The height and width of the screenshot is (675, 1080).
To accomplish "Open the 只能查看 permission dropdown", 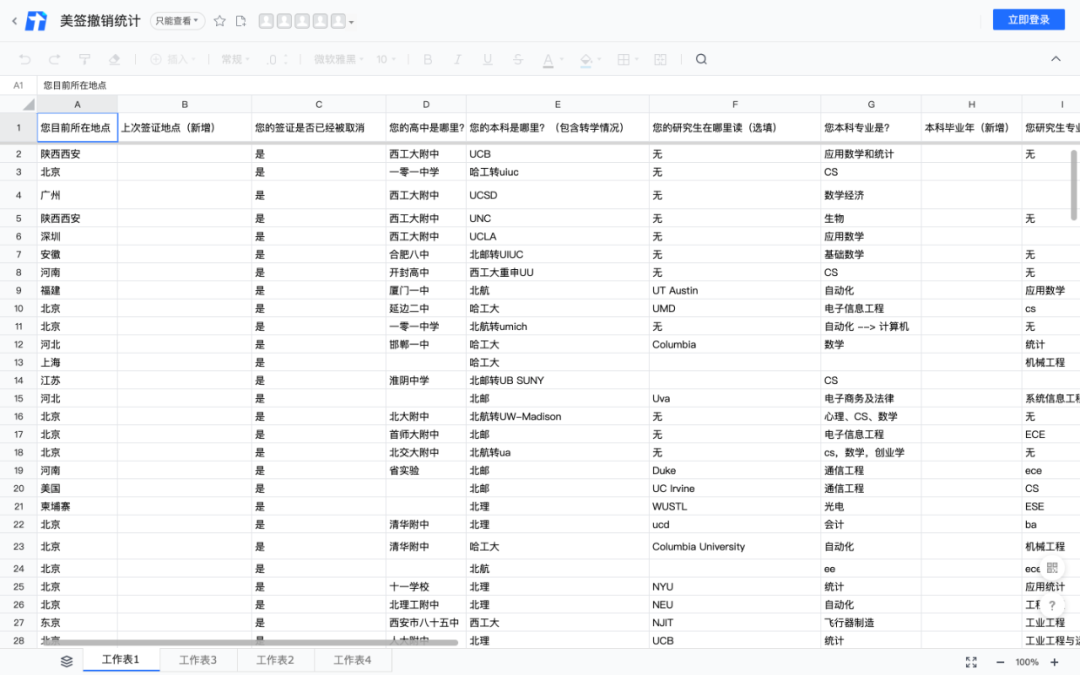I will pyautogui.click(x=177, y=21).
